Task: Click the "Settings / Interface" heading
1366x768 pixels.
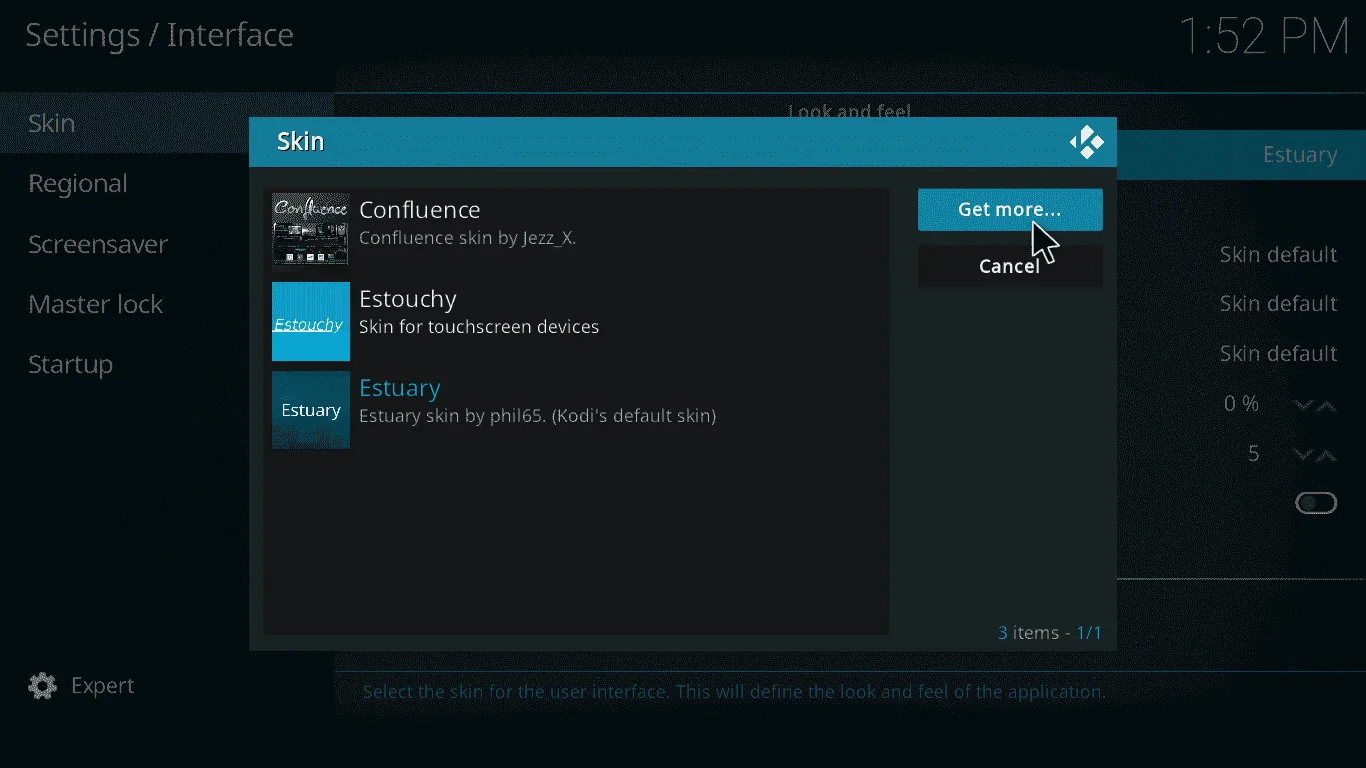Action: pos(160,35)
